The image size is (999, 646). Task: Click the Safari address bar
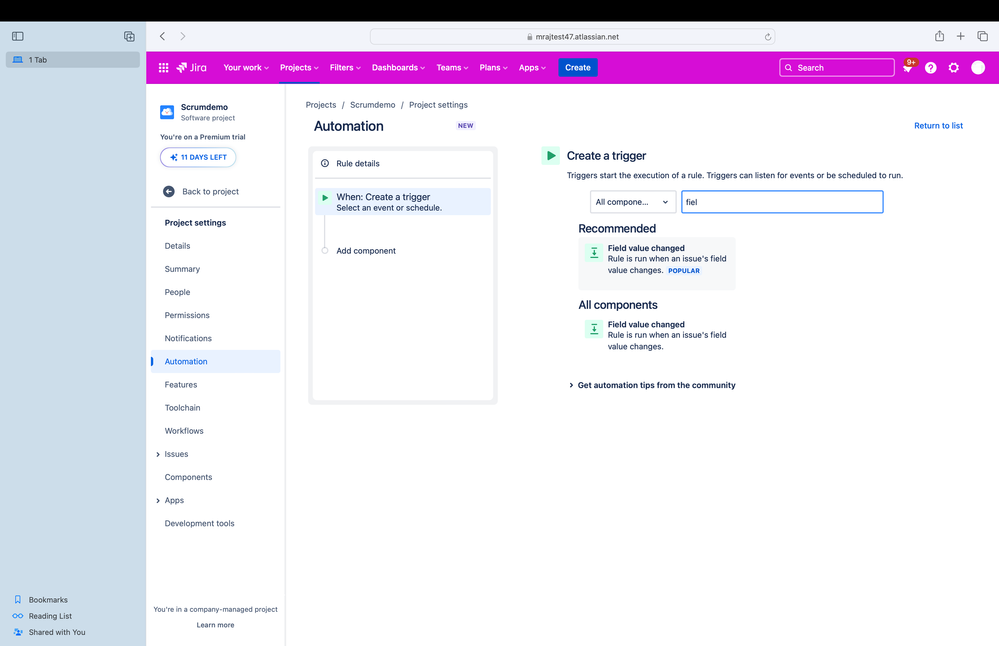572,36
